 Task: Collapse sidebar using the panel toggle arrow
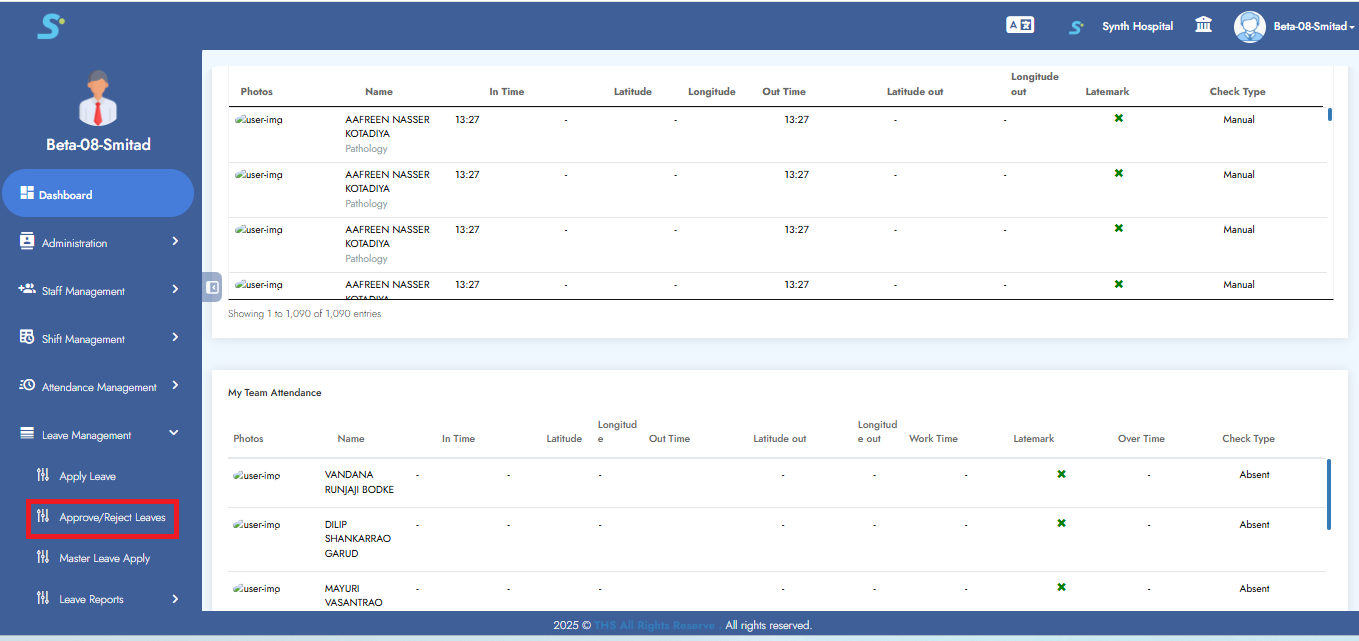[212, 287]
